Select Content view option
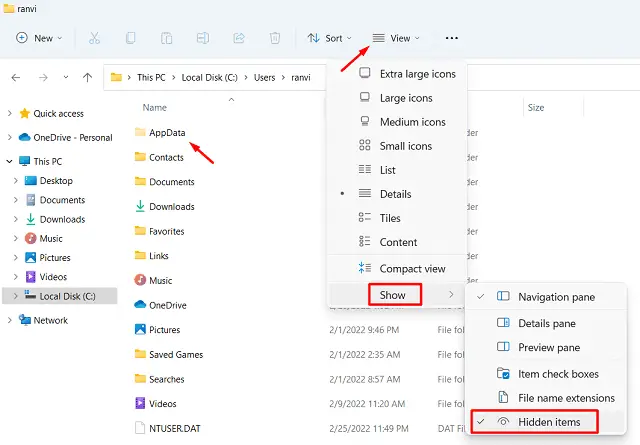640x445 pixels. [397, 242]
